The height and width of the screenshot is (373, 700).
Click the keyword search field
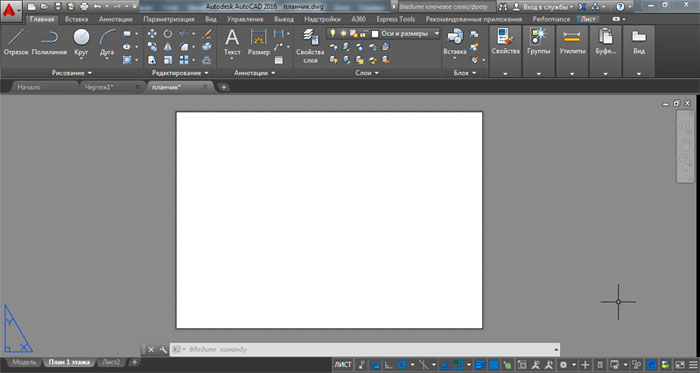pyautogui.click(x=446, y=7)
